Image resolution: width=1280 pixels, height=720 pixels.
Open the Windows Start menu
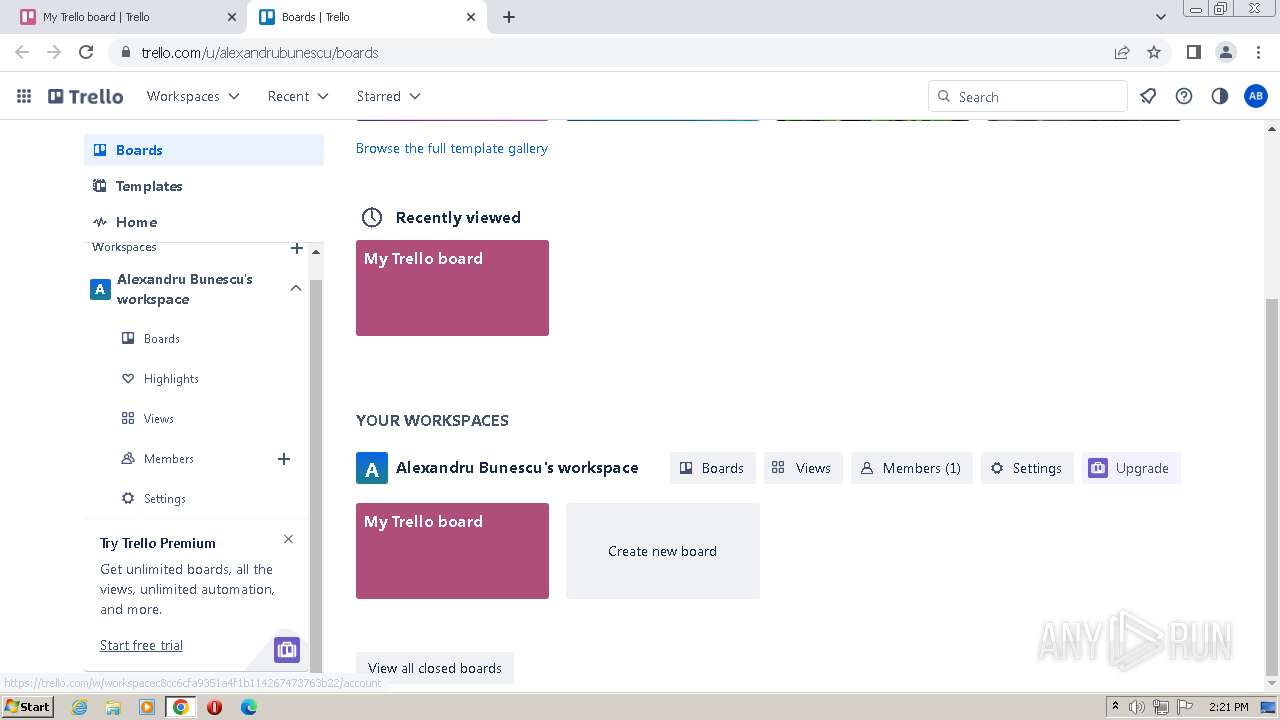tap(28, 707)
